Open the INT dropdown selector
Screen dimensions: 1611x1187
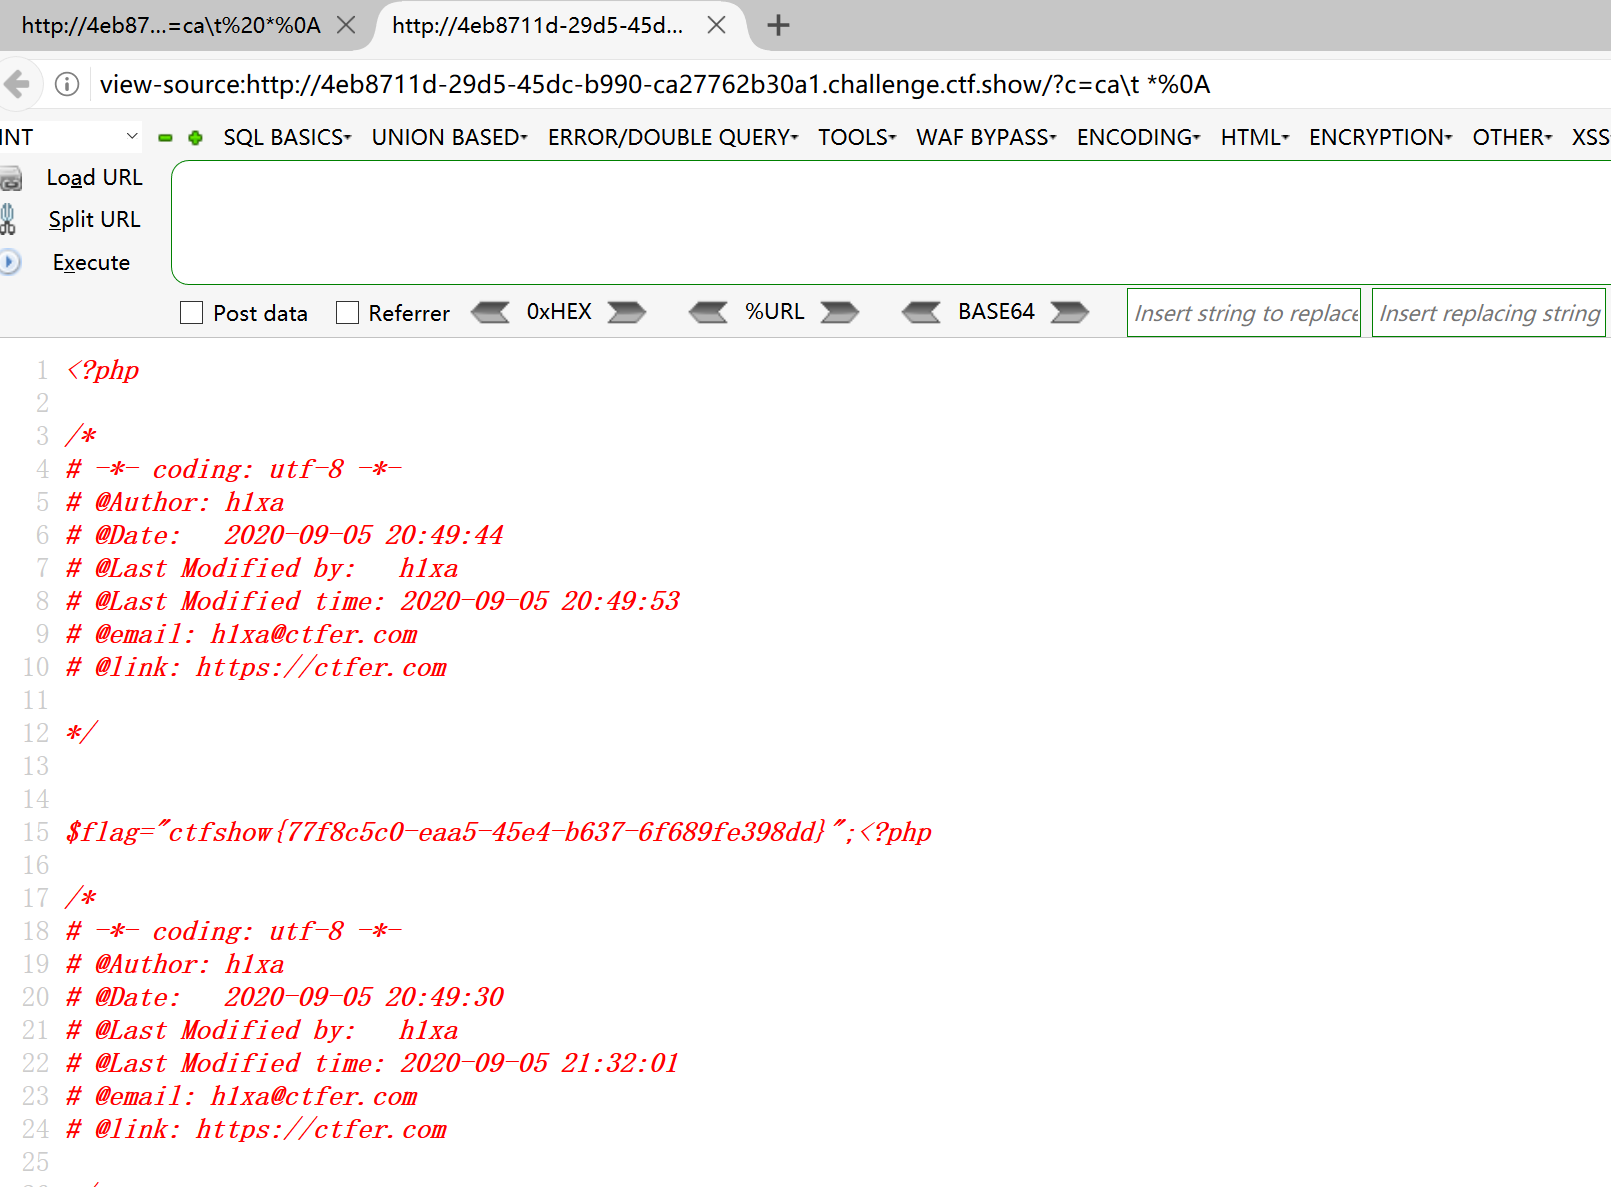point(70,137)
